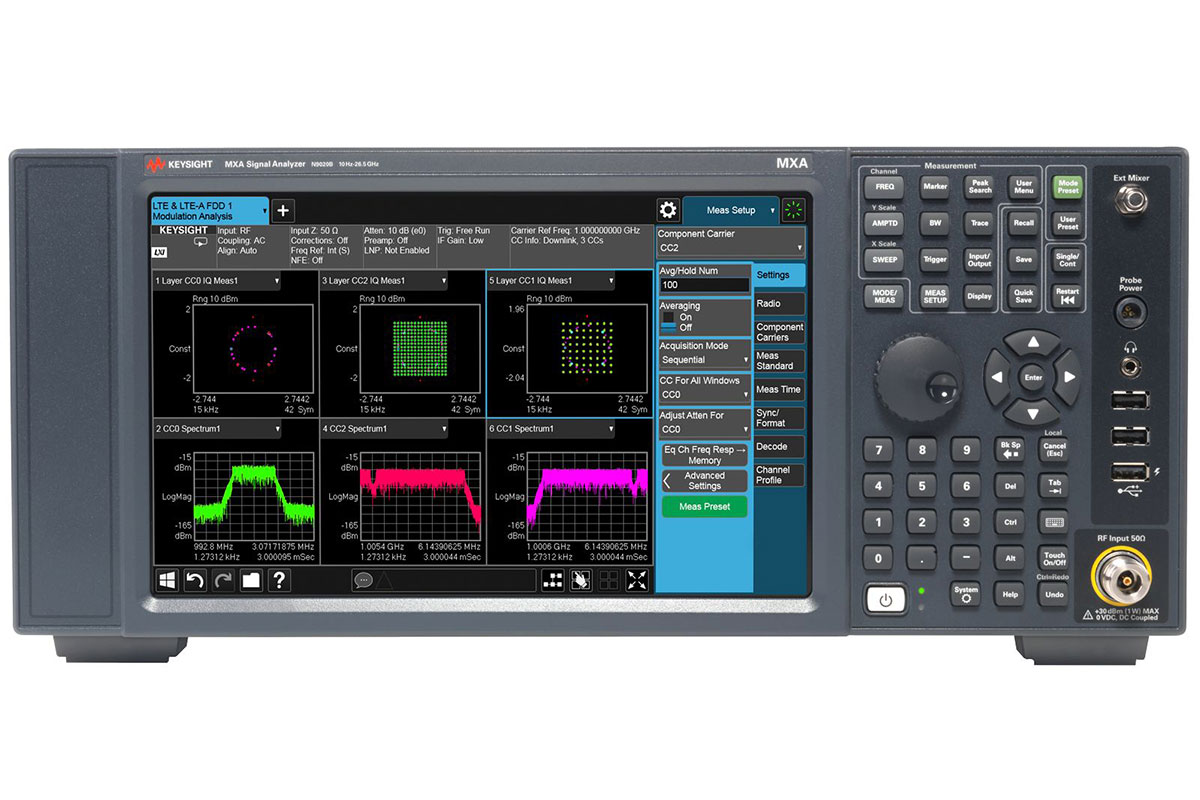Open the speech bubble messages icon
Screen dimensions: 1200x800
[364, 580]
